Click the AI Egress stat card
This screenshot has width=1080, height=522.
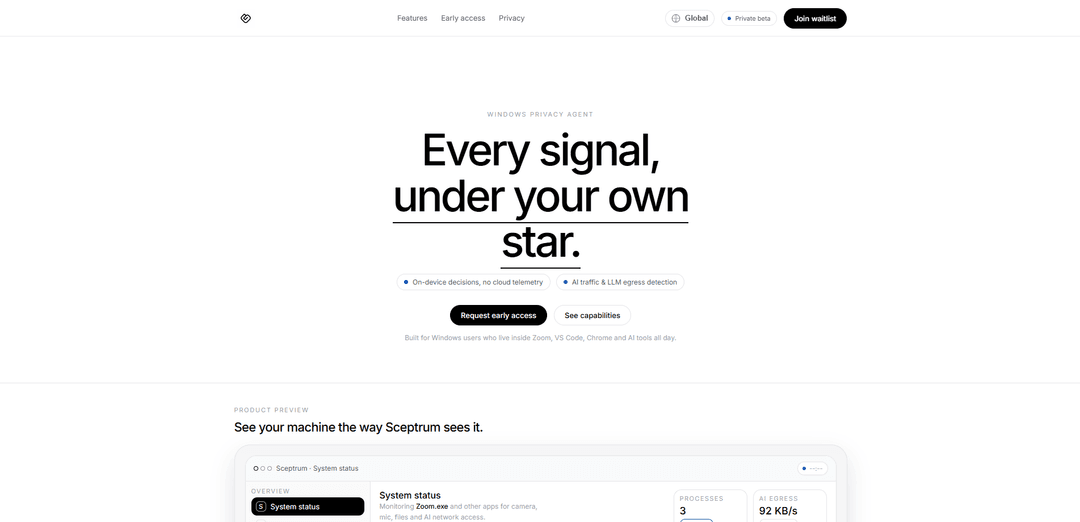(789, 505)
